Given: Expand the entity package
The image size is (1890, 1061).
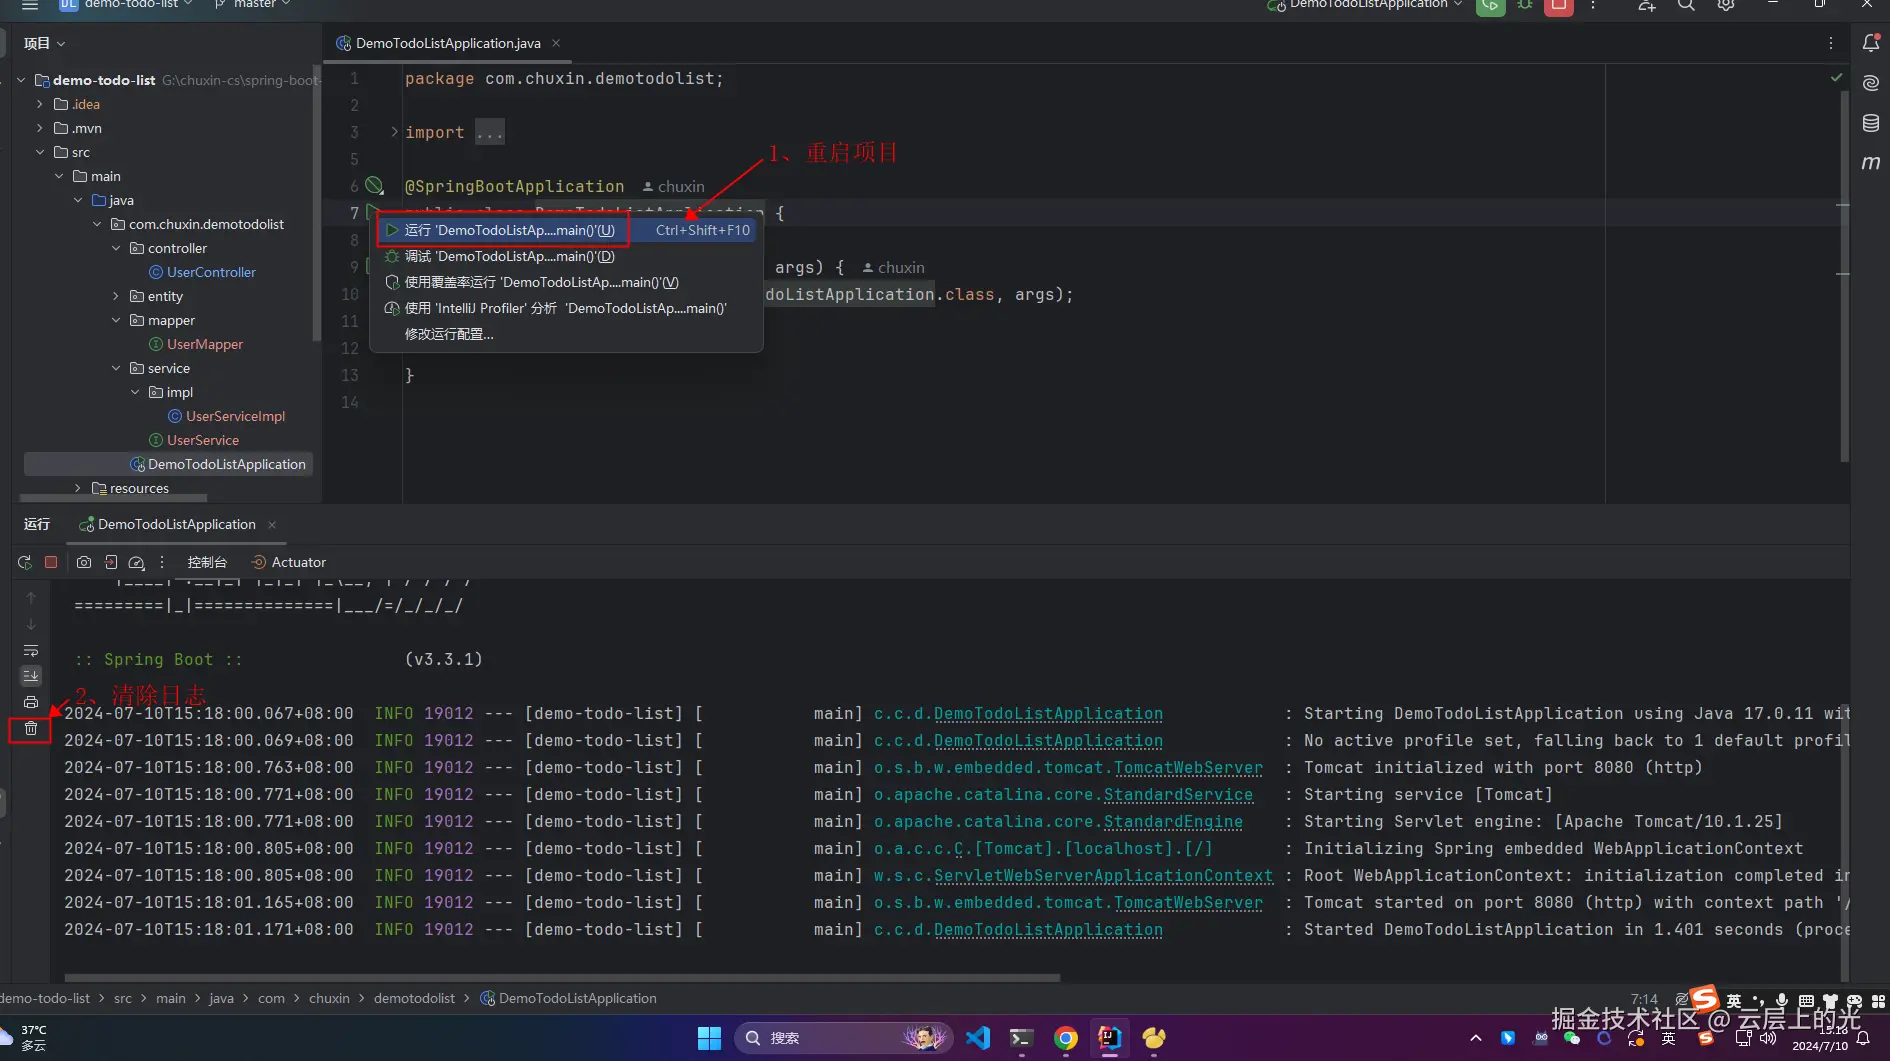Looking at the screenshot, I should pyautogui.click(x=116, y=296).
